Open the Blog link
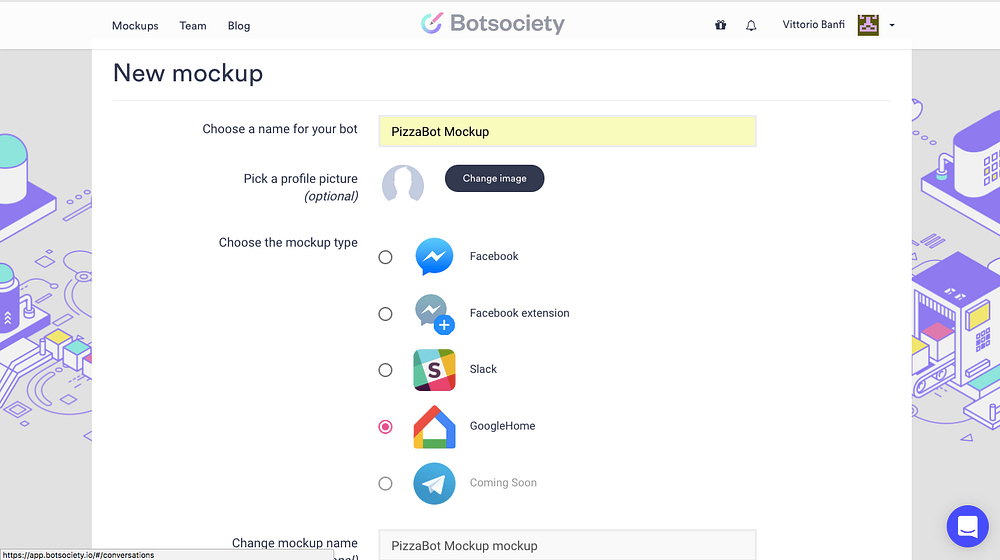This screenshot has height=560, width=1000. coord(239,26)
